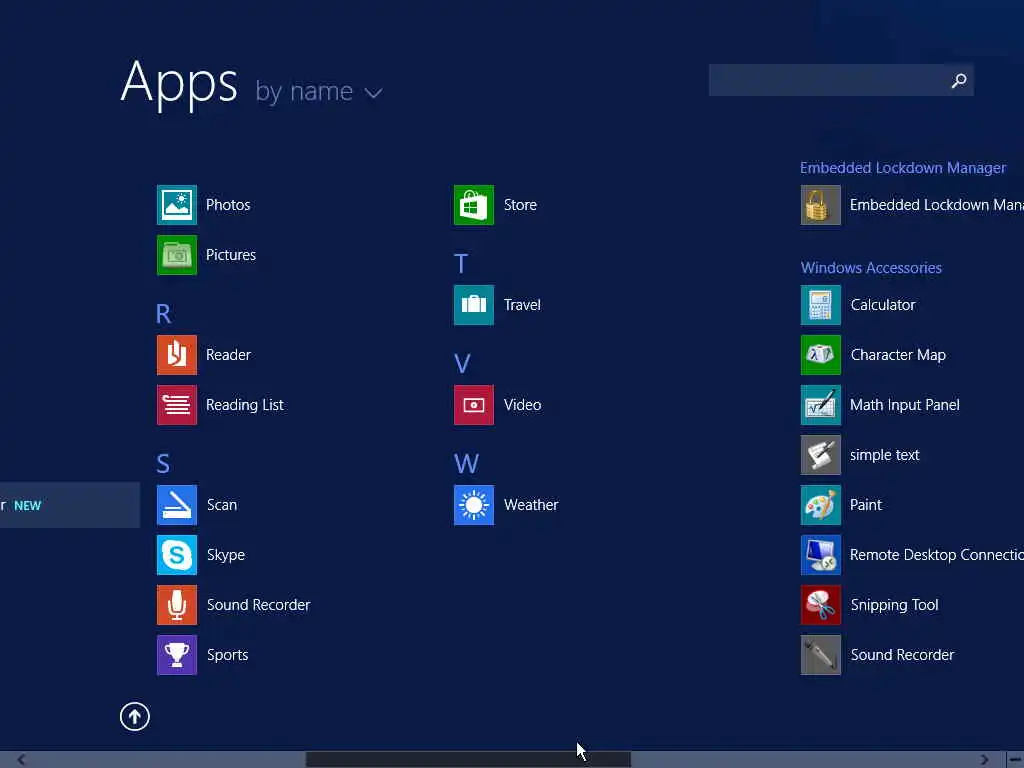Click the 'Remote Desktop Connection' label

(x=936, y=555)
